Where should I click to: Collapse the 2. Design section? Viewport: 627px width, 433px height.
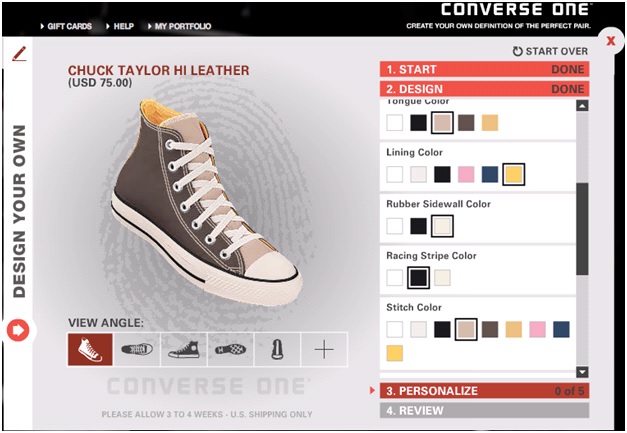click(x=484, y=89)
